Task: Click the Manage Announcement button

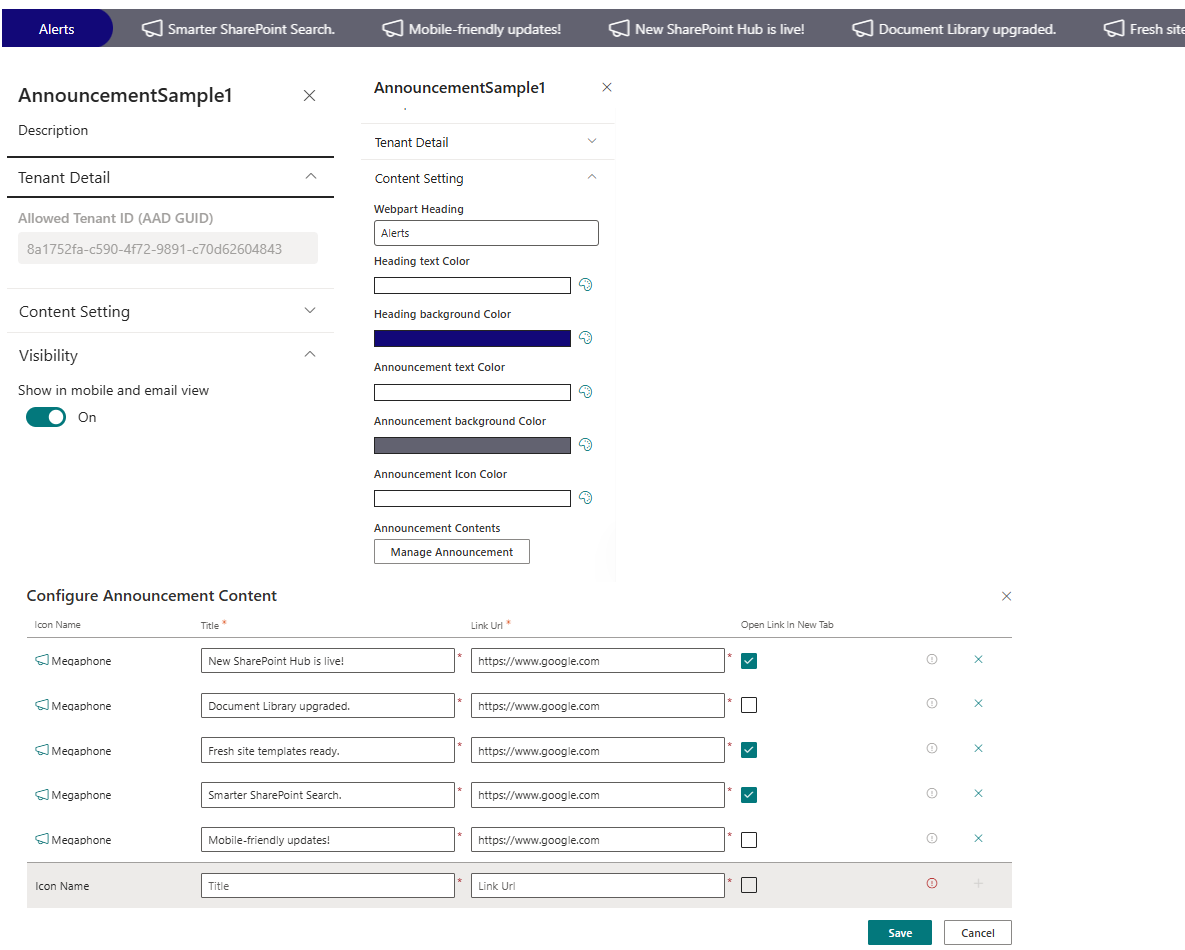Action: tap(451, 552)
